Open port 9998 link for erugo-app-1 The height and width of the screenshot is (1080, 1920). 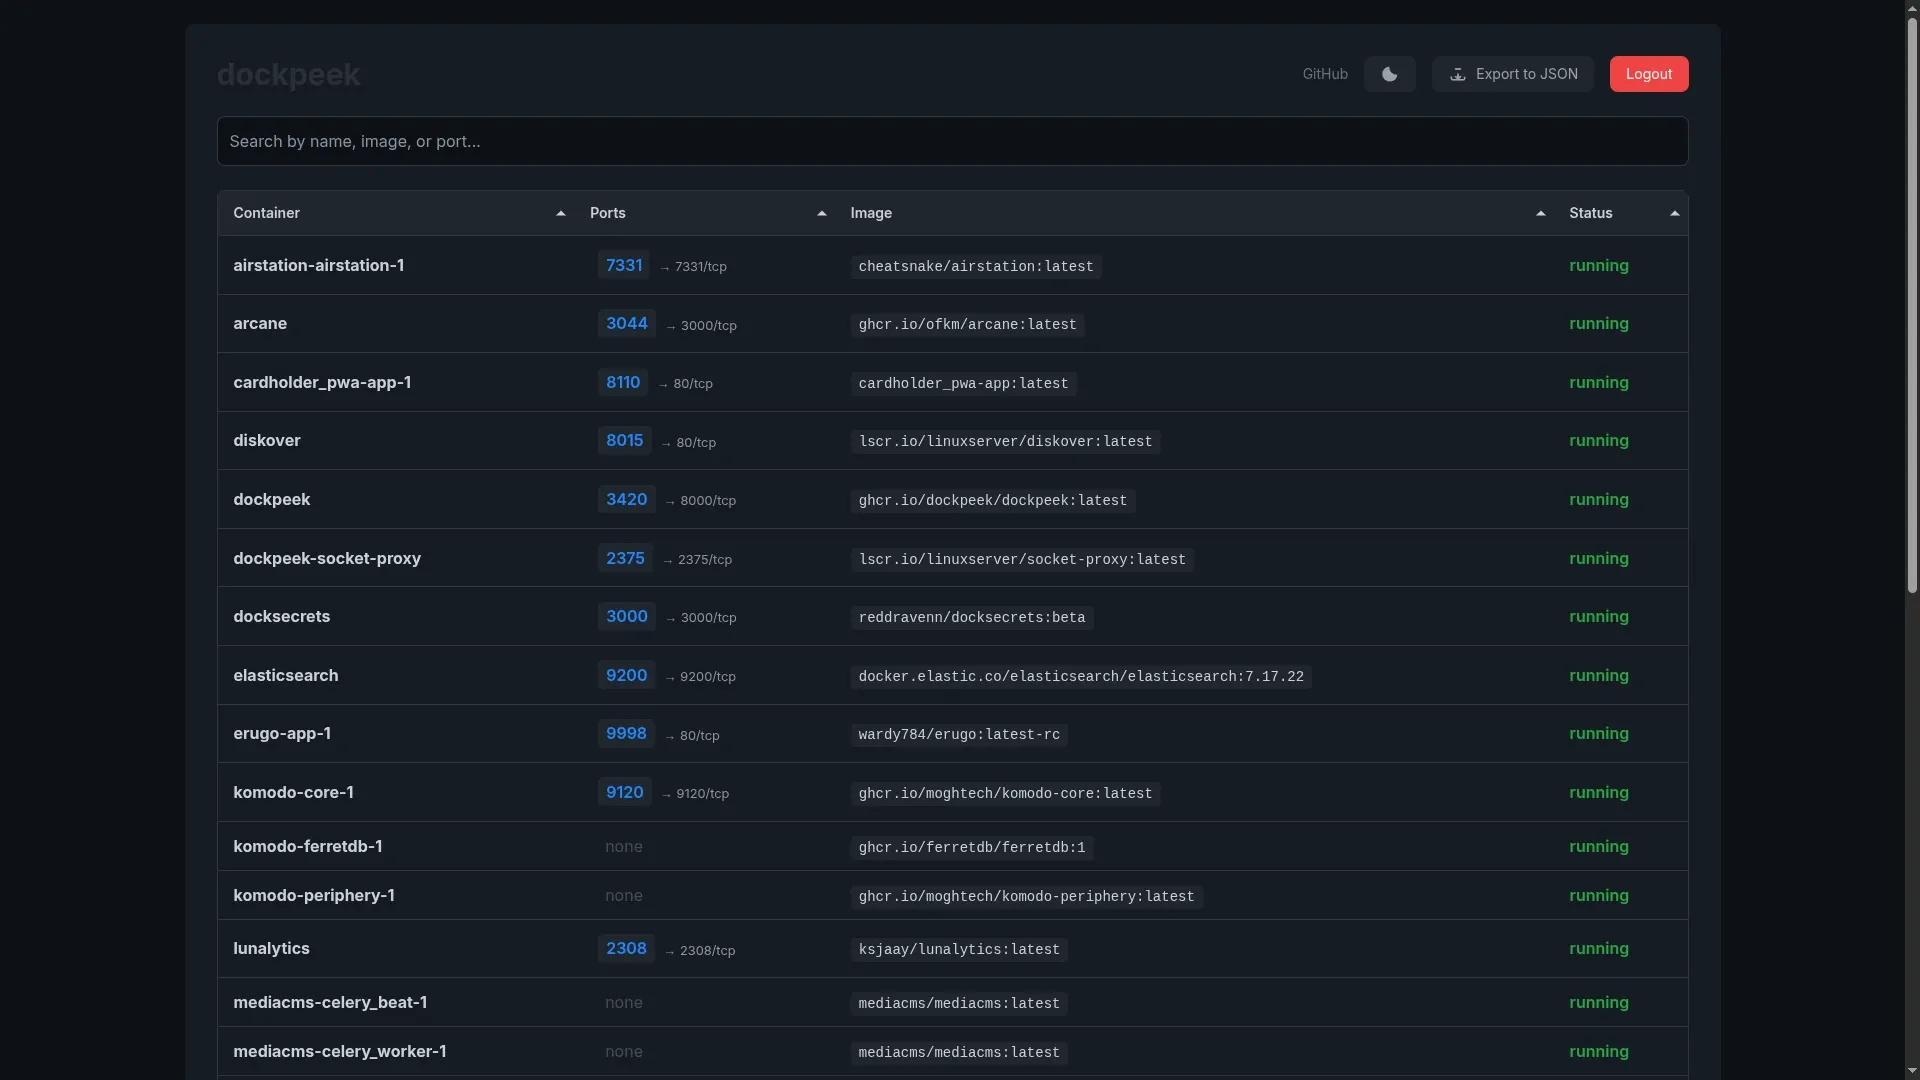point(626,733)
